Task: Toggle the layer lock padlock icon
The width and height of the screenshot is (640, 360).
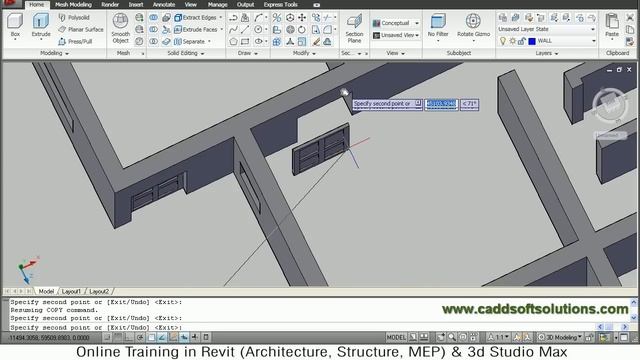Action: point(522,41)
